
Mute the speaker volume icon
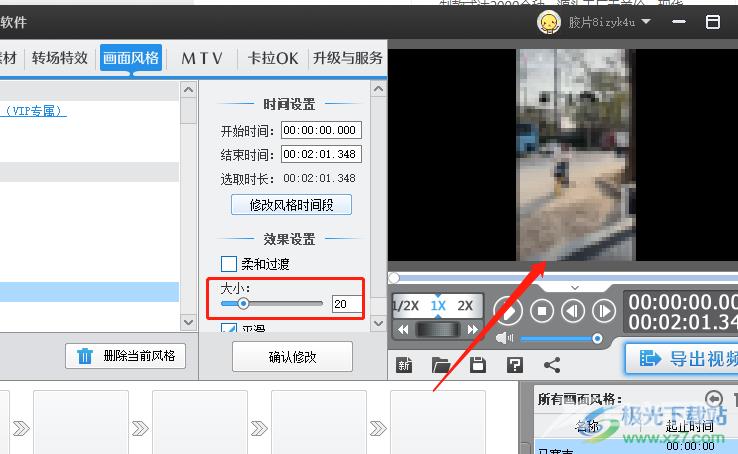point(505,338)
